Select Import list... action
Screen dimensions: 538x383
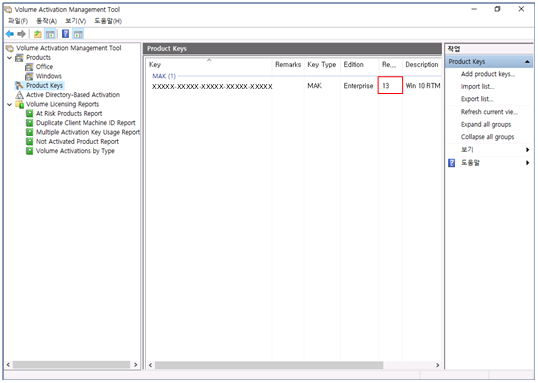(477, 87)
